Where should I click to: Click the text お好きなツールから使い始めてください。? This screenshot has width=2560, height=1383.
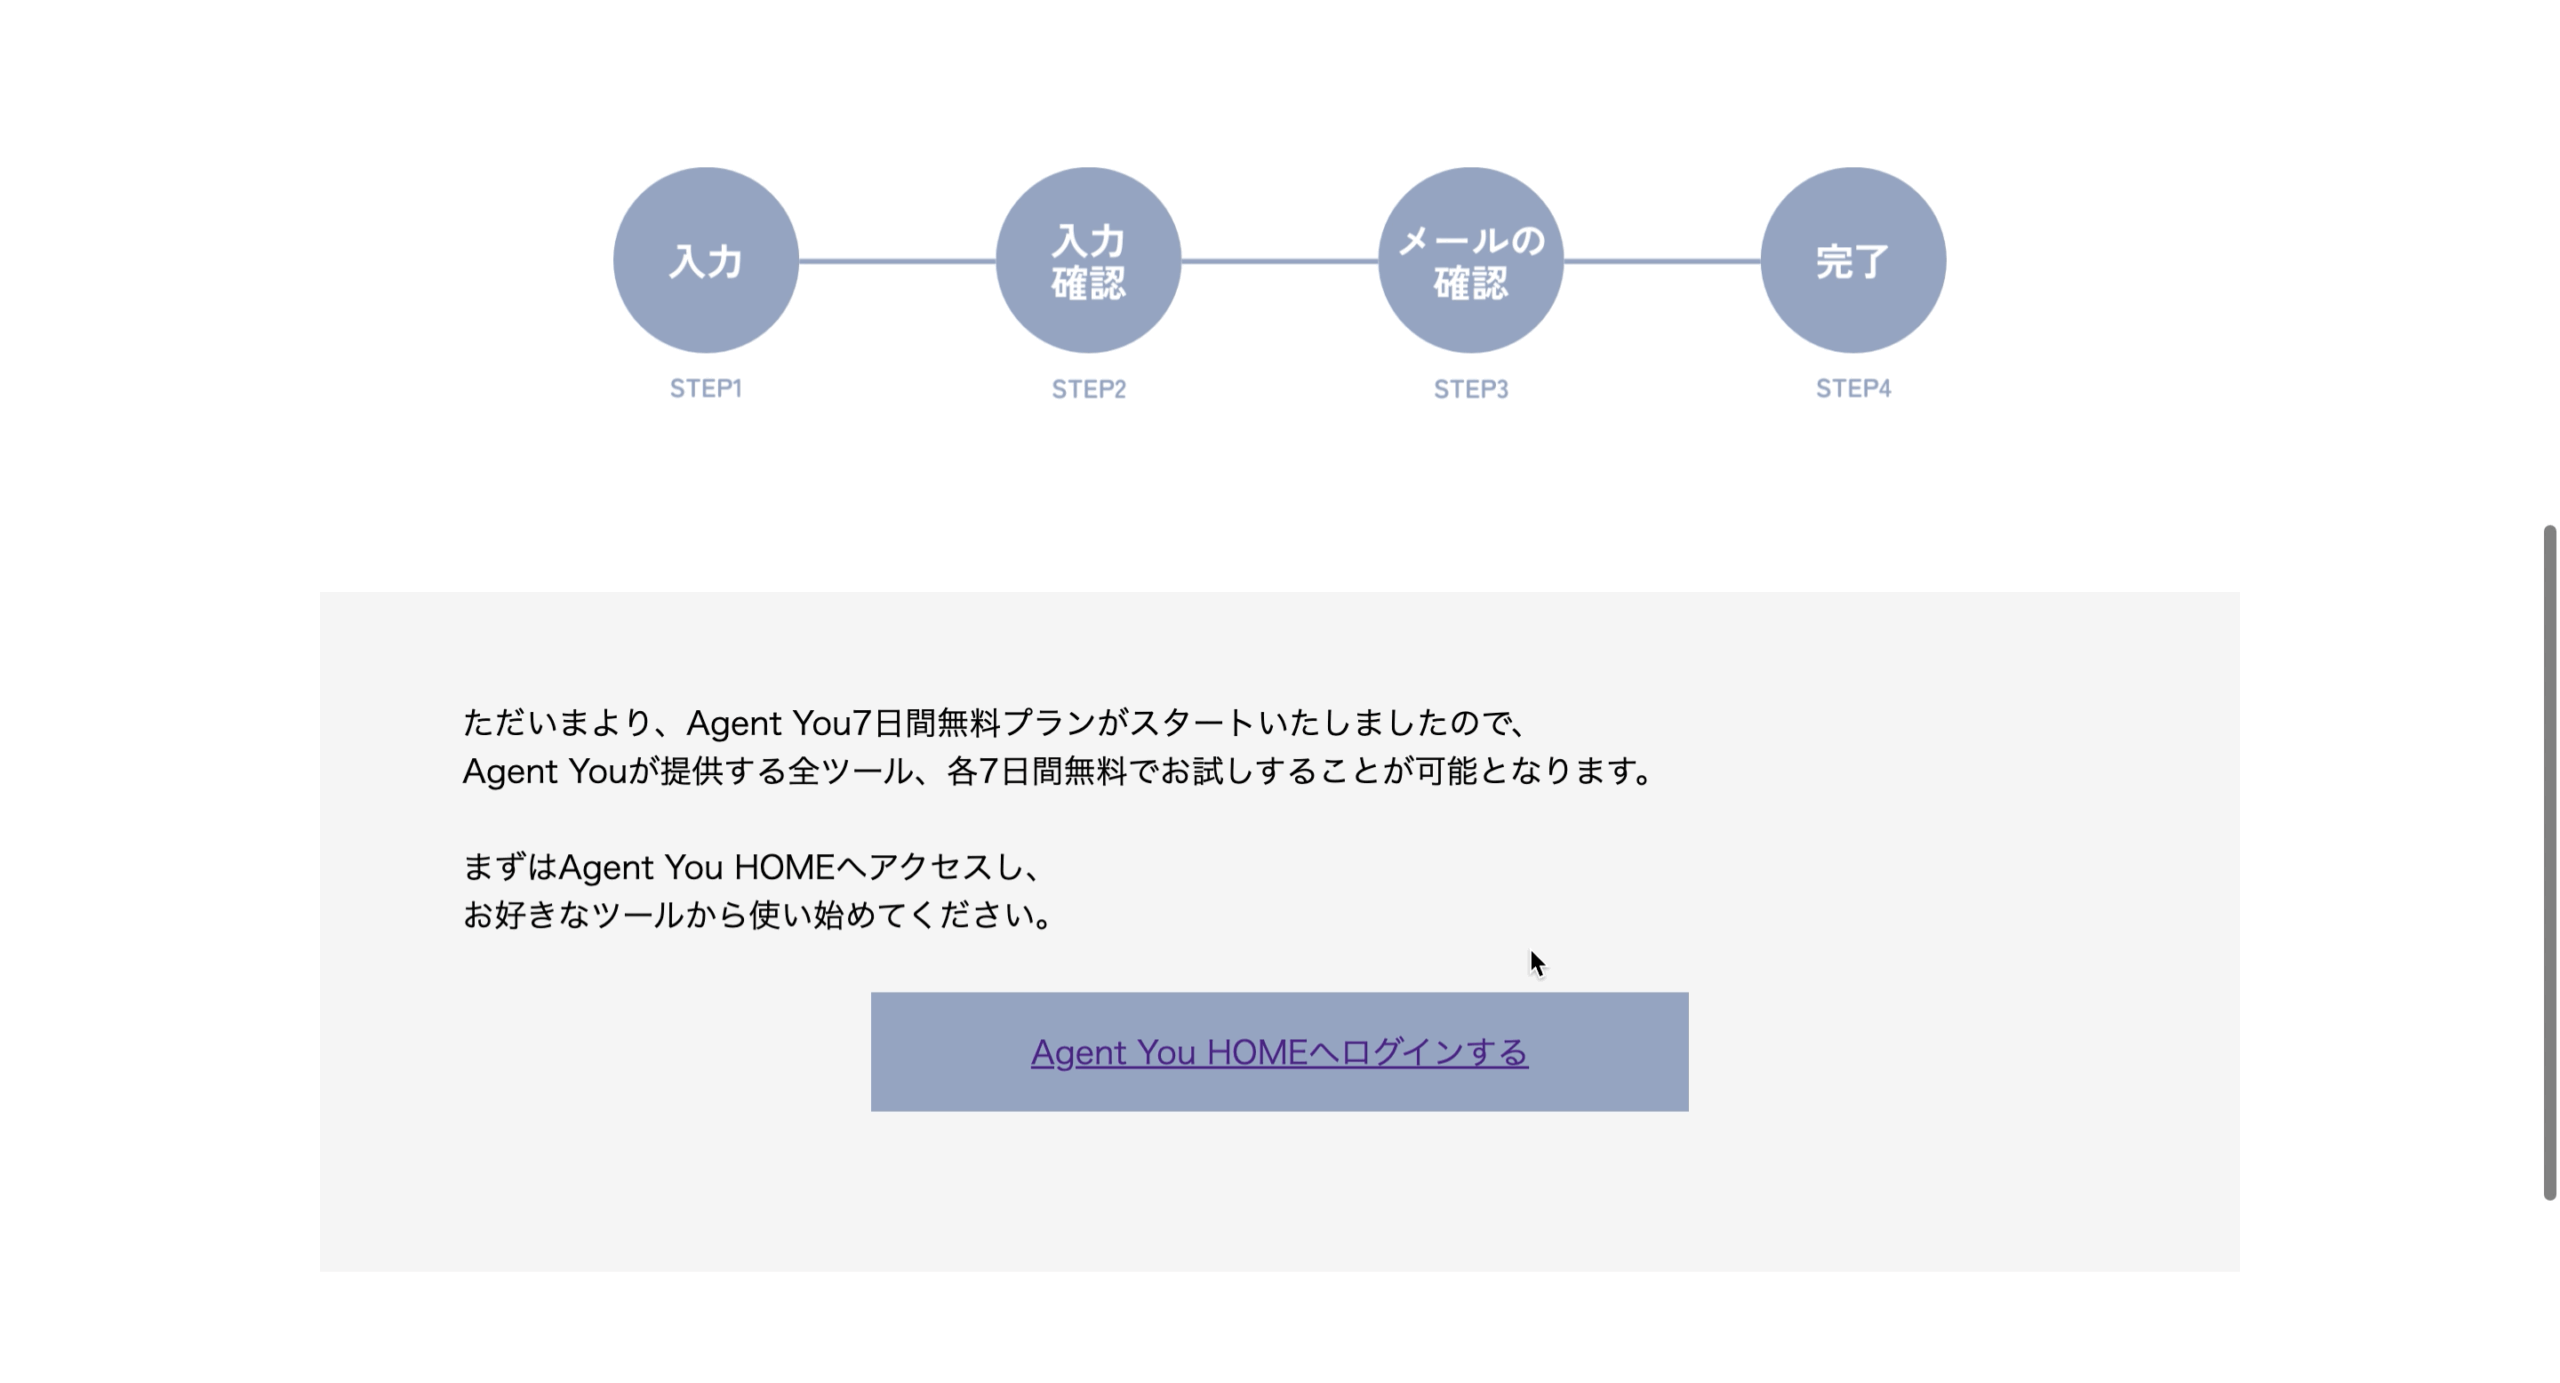pos(758,915)
